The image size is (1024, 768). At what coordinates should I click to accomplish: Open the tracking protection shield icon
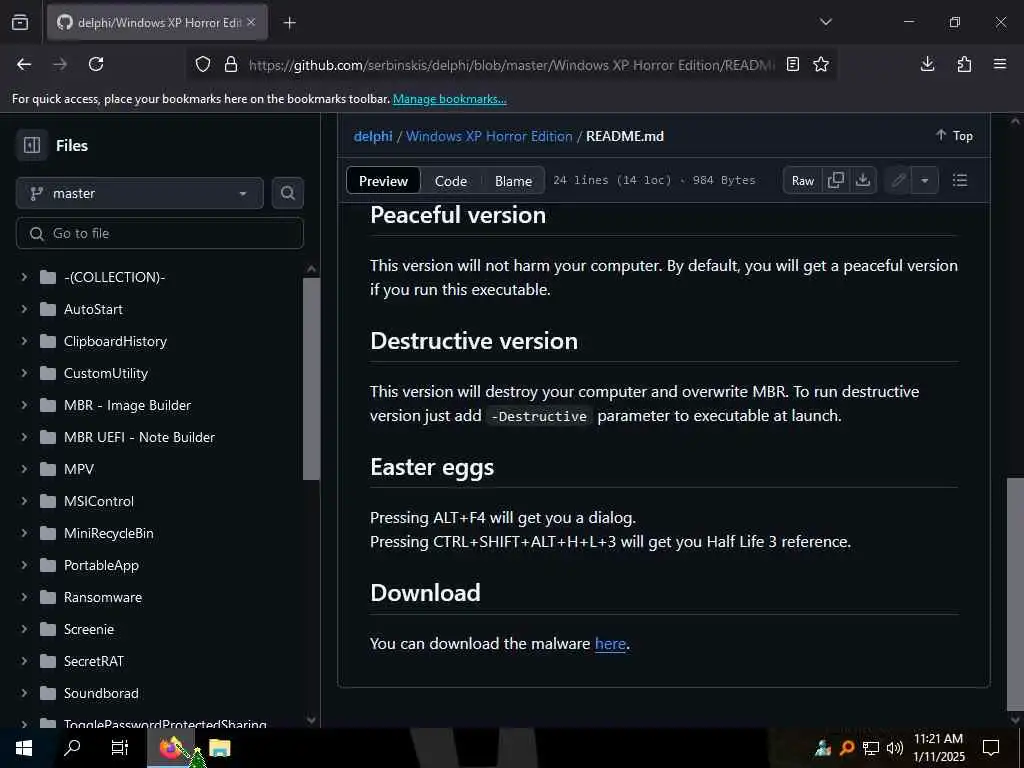point(203,64)
